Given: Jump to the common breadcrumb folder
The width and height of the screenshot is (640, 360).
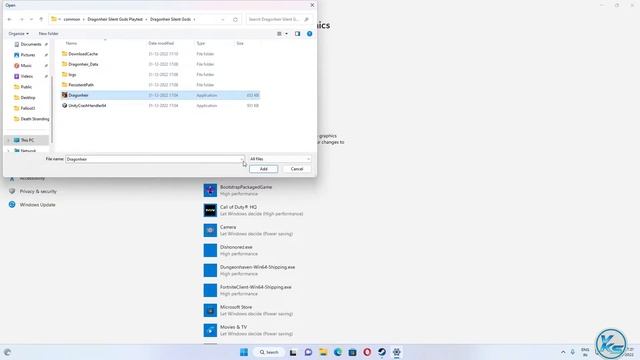Looking at the screenshot, I should click(72, 19).
